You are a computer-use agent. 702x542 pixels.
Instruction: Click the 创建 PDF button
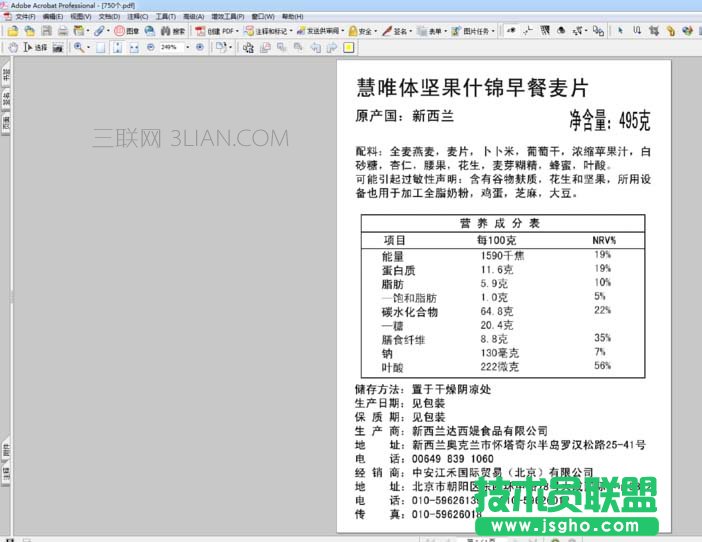217,31
